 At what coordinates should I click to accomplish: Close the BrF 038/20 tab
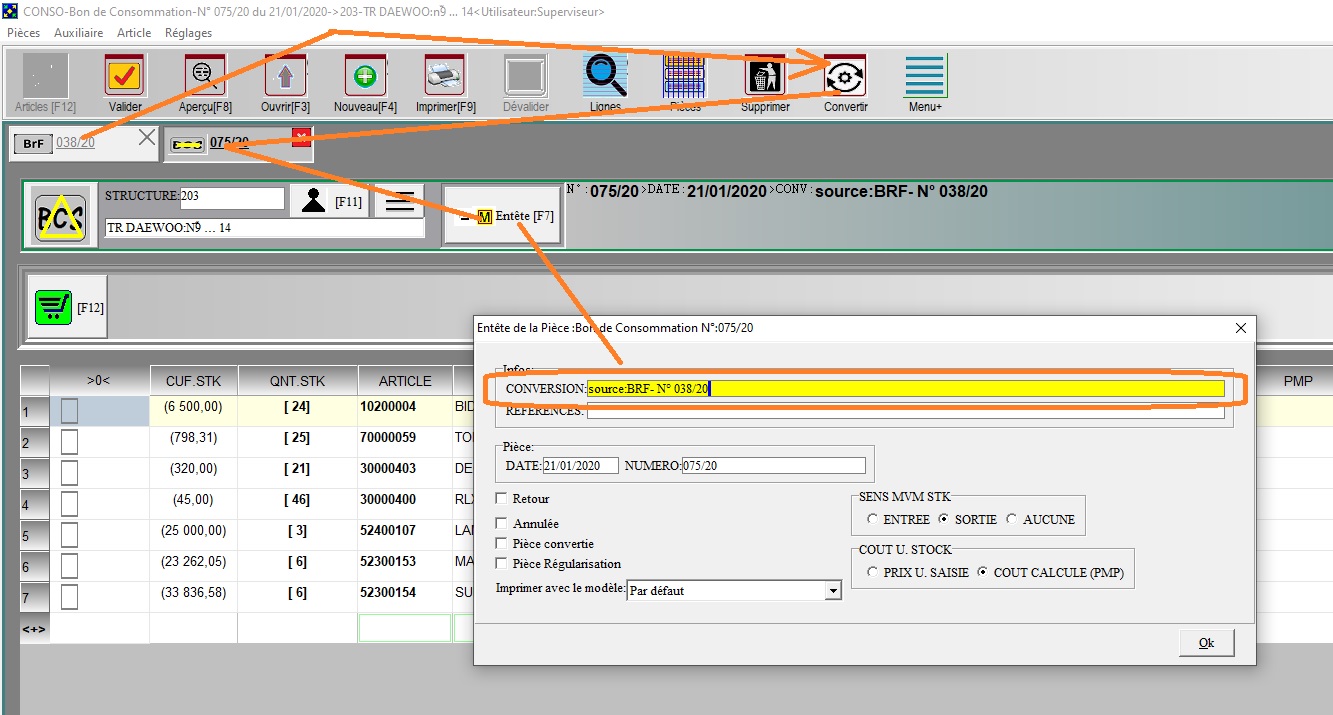(x=146, y=138)
